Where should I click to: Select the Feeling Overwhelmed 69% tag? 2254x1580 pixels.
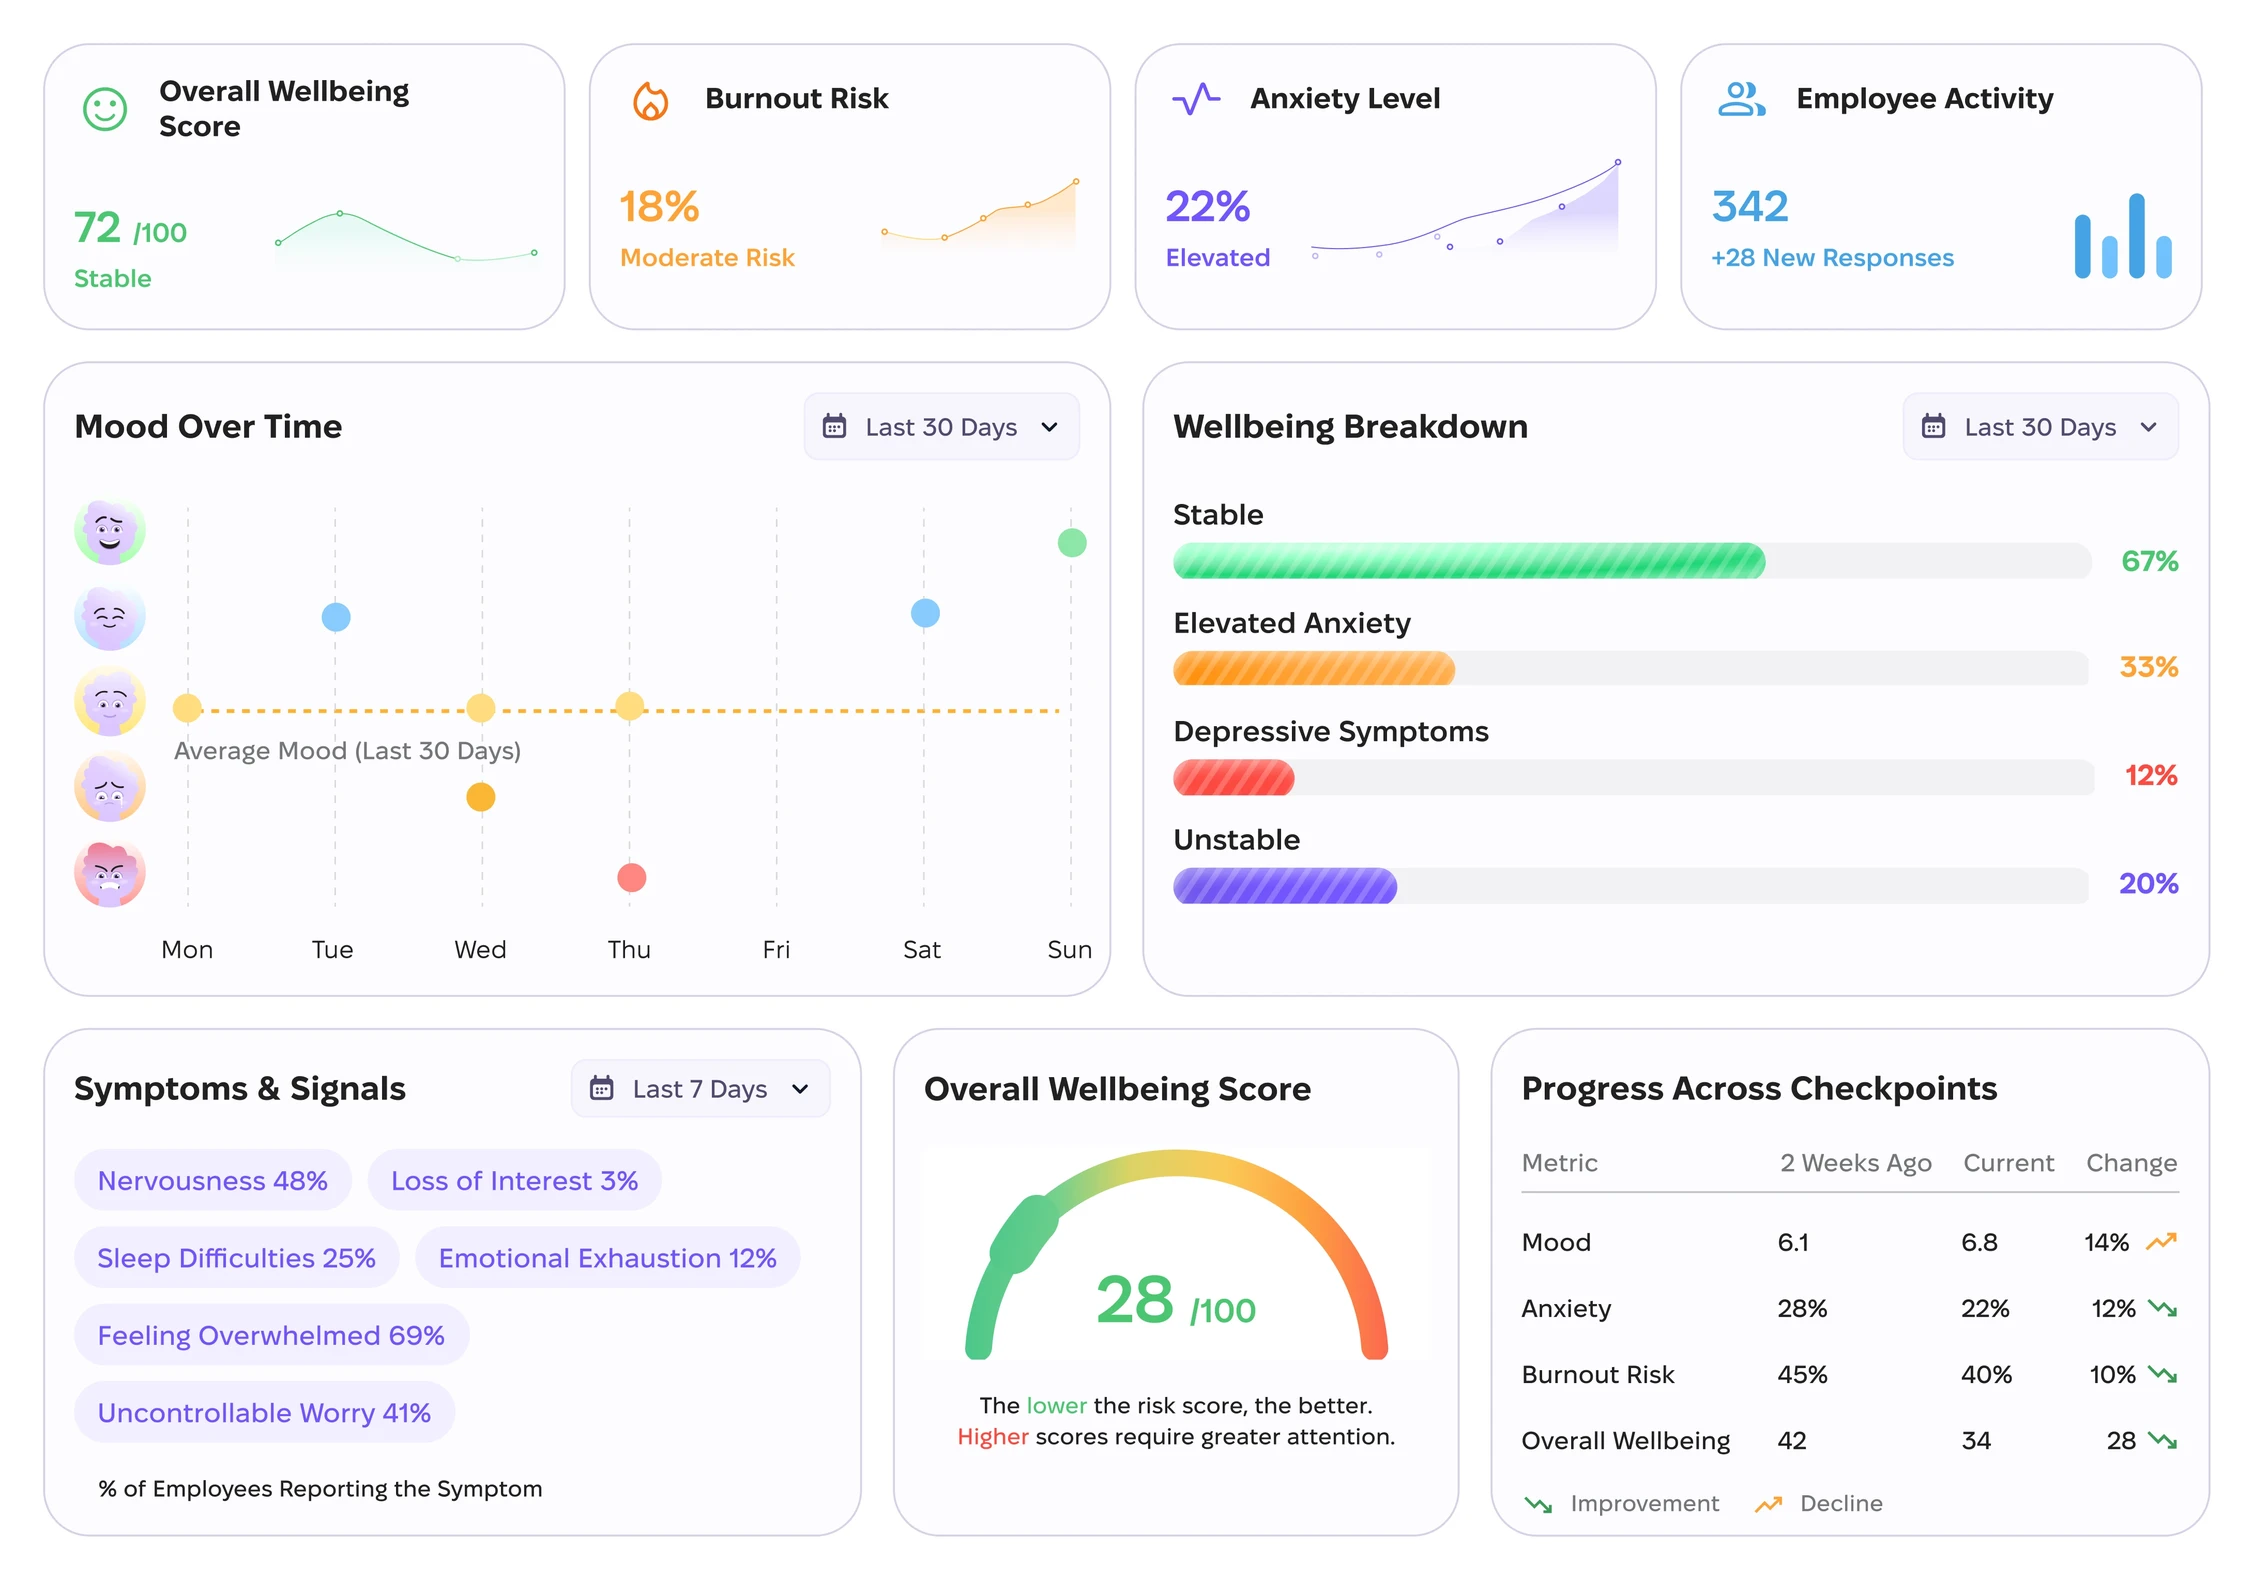(271, 1335)
